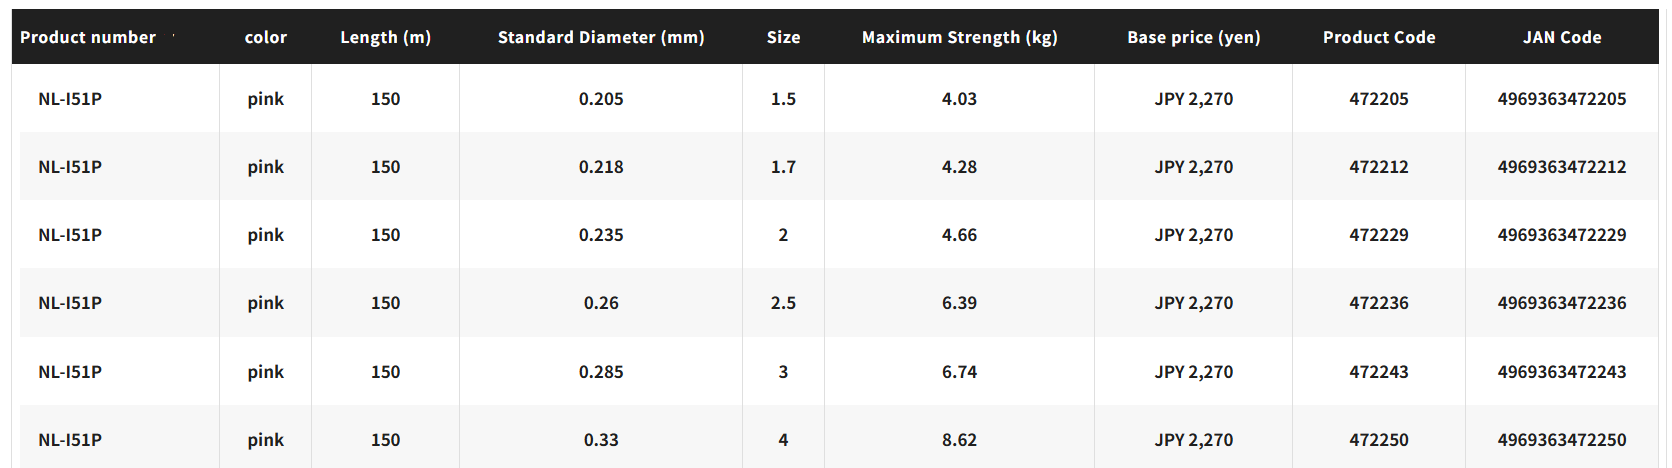Select the Maximum Strength (kg) header
Viewport: 1672px width, 468px height.
point(959,37)
